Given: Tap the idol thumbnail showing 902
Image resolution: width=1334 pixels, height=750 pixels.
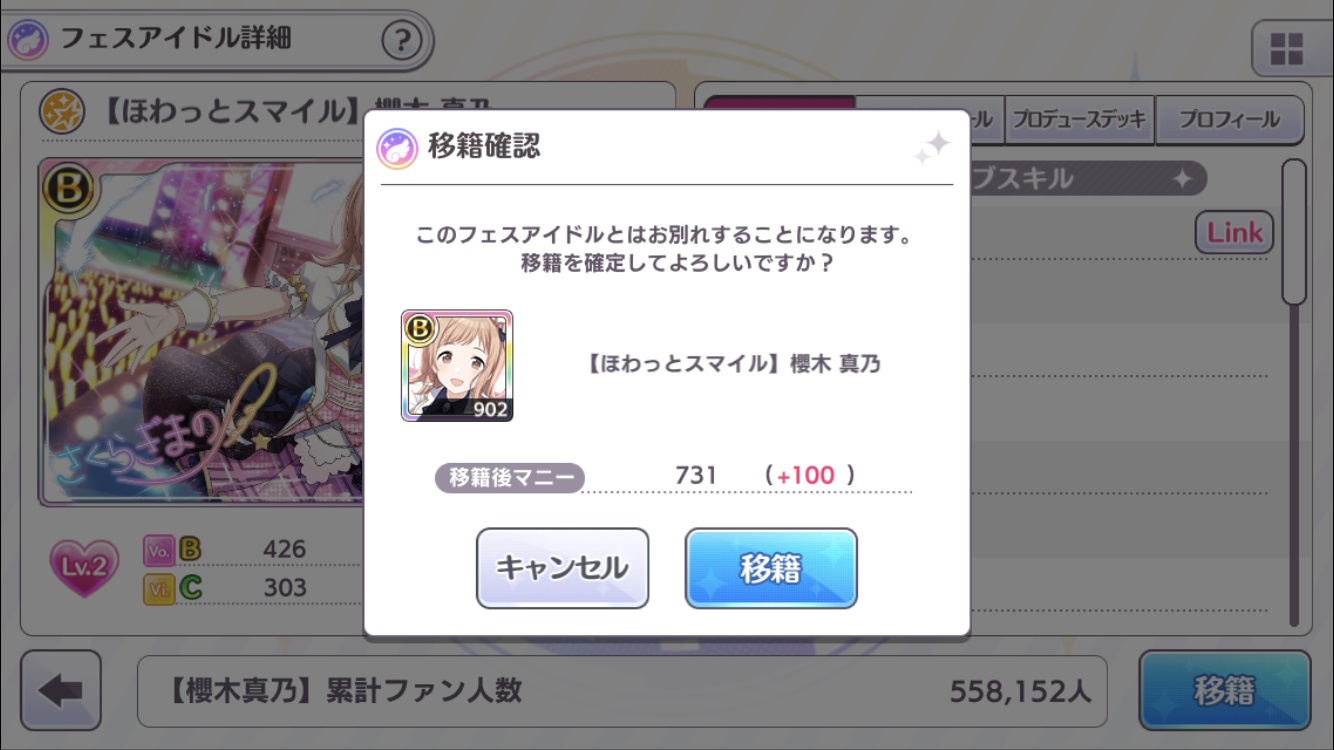Looking at the screenshot, I should [457, 365].
